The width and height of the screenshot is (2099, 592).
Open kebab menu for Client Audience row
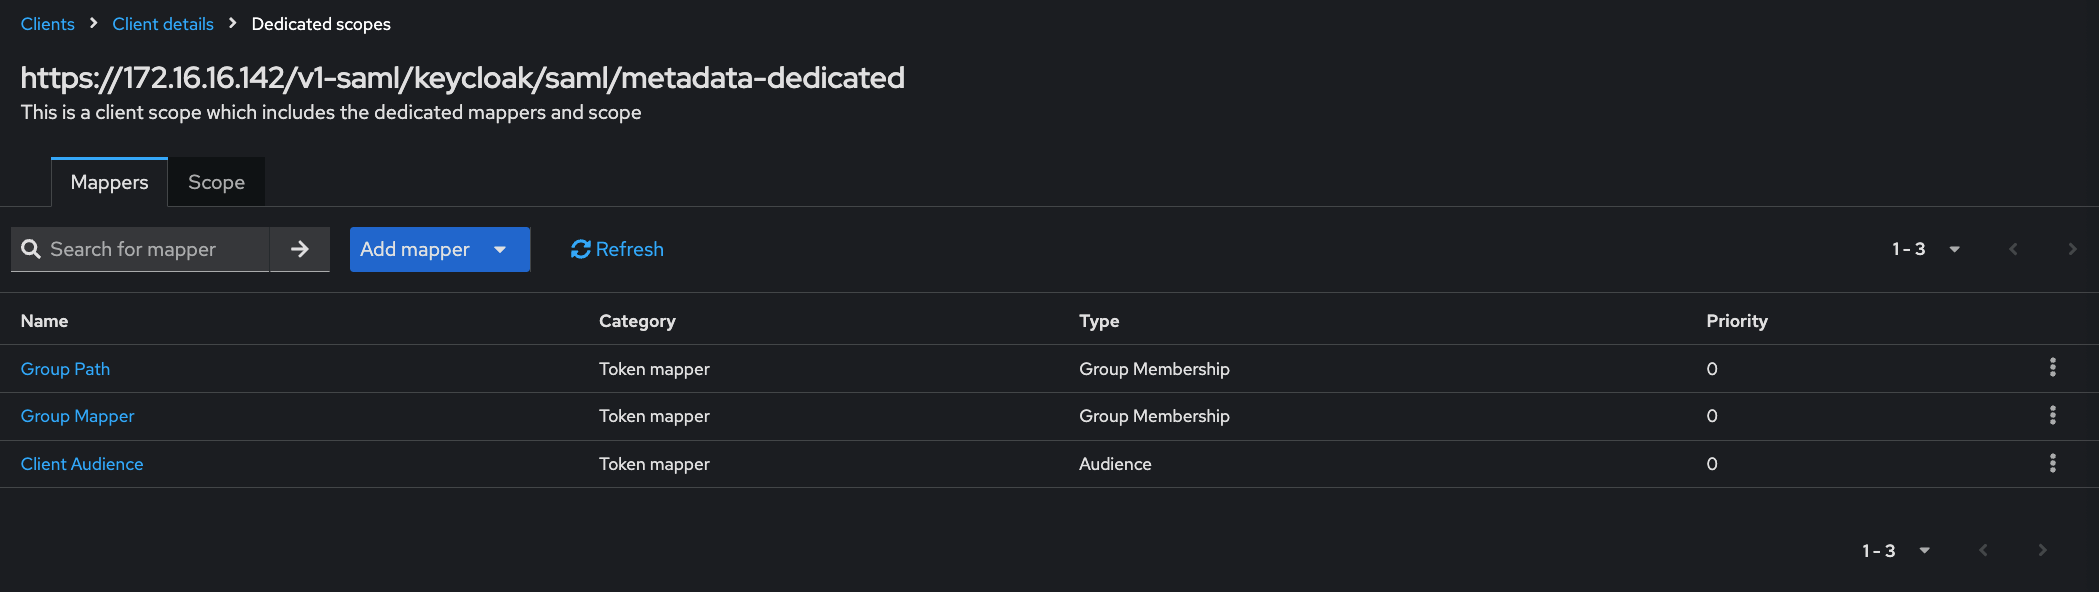(2052, 463)
